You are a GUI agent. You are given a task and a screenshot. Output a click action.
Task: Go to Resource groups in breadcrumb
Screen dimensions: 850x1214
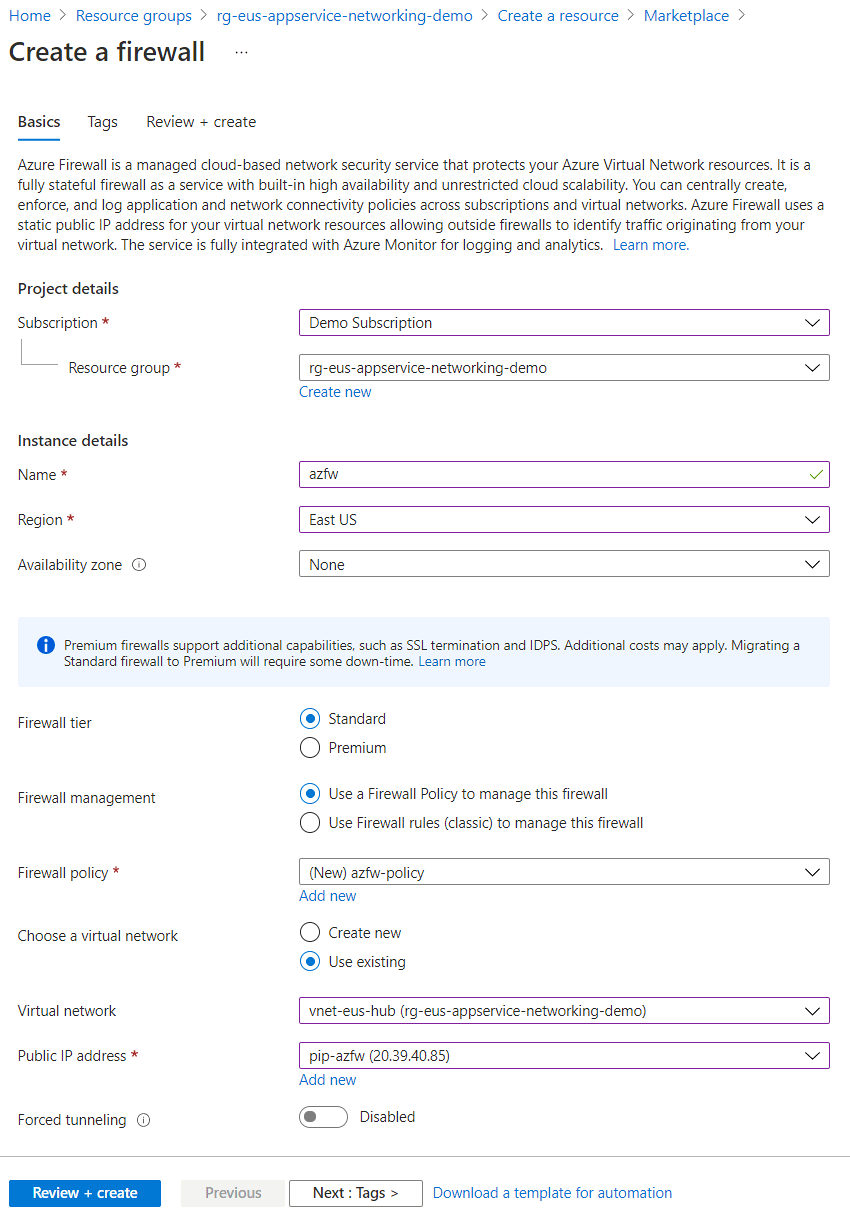134,16
